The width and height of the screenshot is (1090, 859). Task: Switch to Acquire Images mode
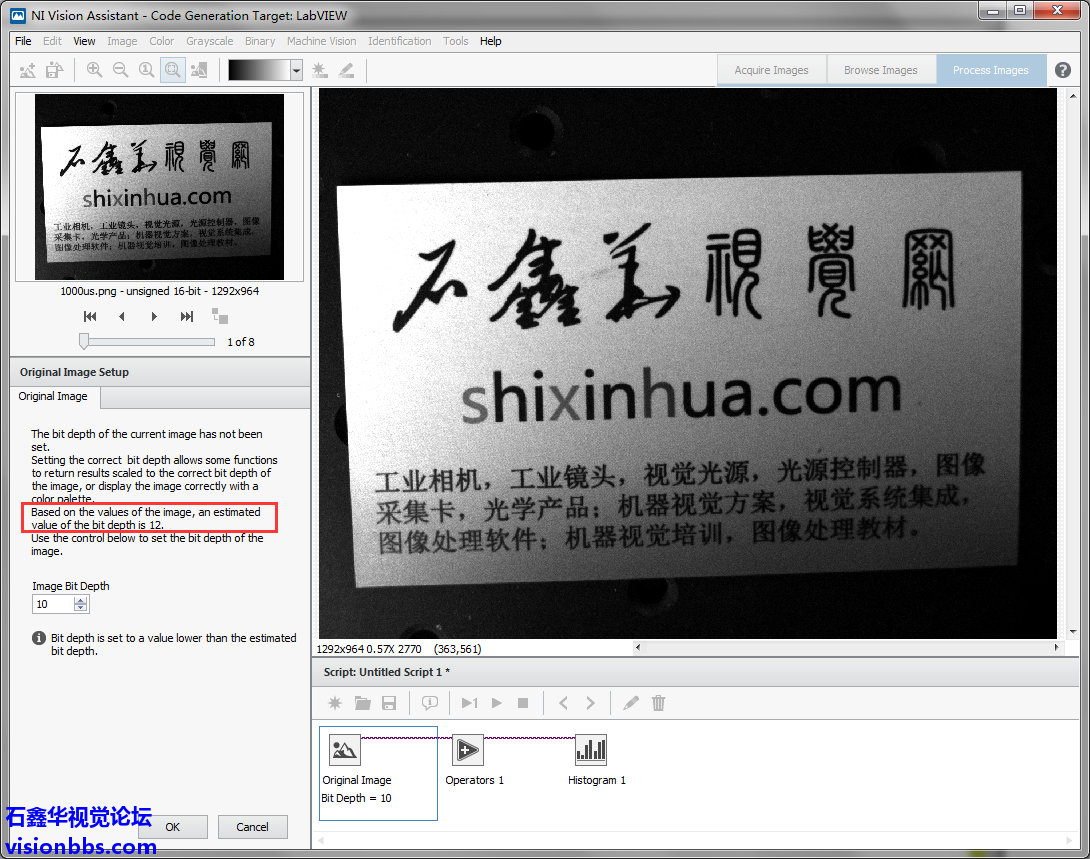[x=772, y=70]
